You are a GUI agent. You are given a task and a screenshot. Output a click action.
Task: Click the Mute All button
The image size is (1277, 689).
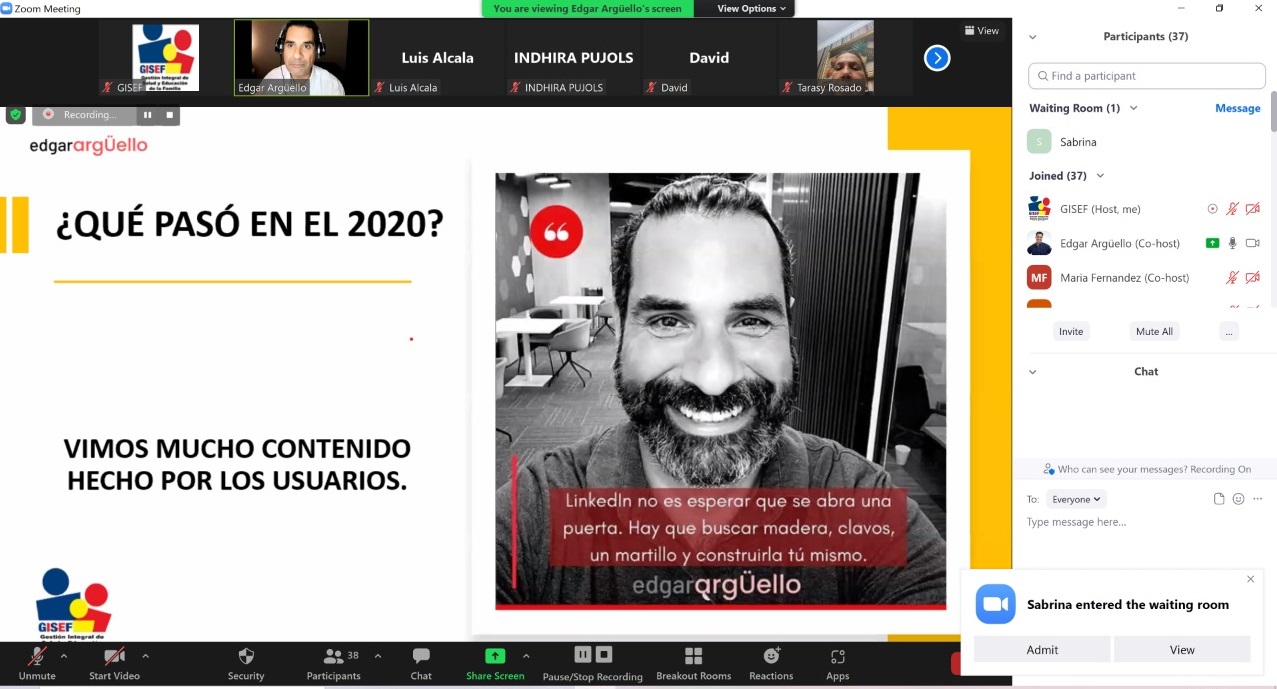point(1153,331)
